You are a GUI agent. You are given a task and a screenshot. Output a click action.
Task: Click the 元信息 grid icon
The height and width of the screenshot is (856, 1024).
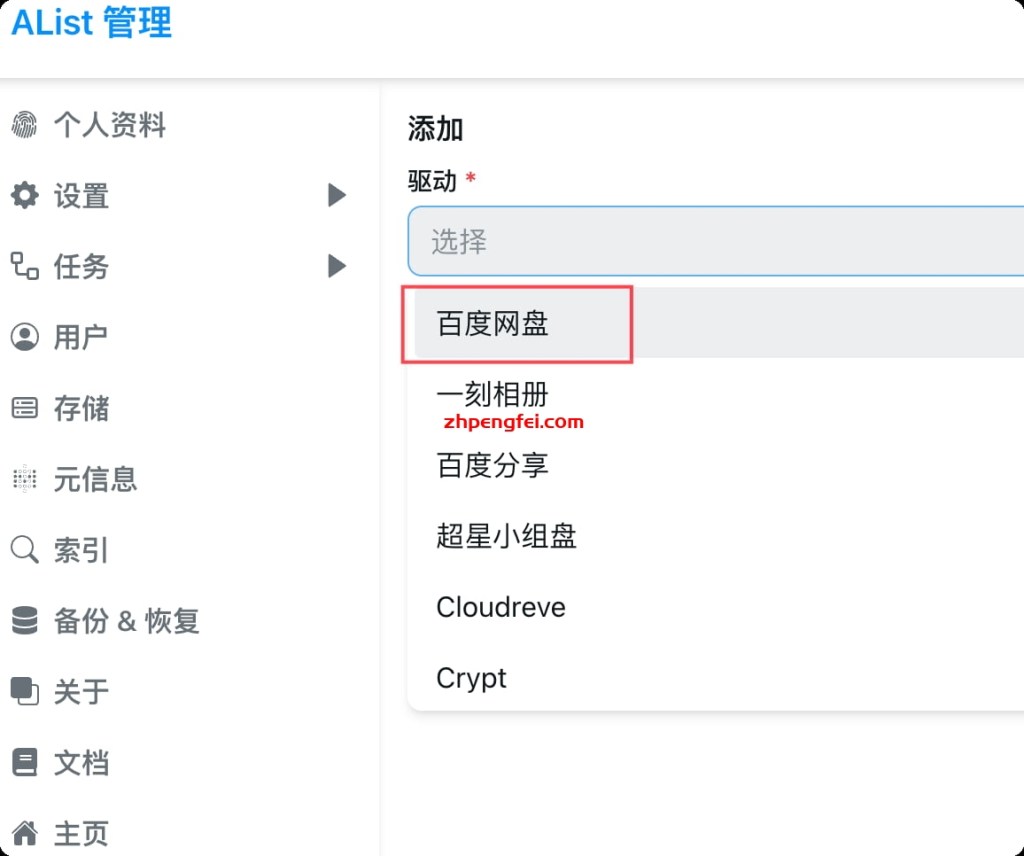[24, 479]
